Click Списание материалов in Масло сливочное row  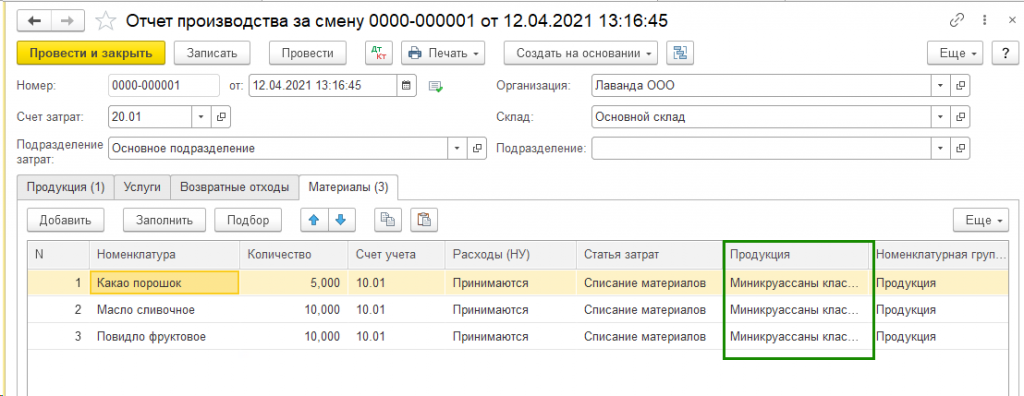649,310
